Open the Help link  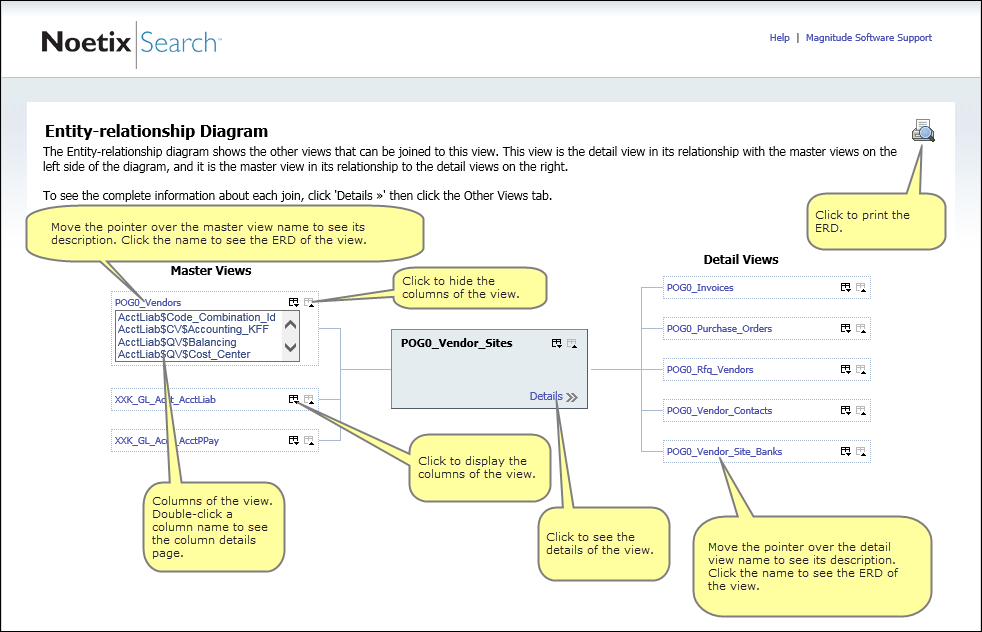click(779, 38)
